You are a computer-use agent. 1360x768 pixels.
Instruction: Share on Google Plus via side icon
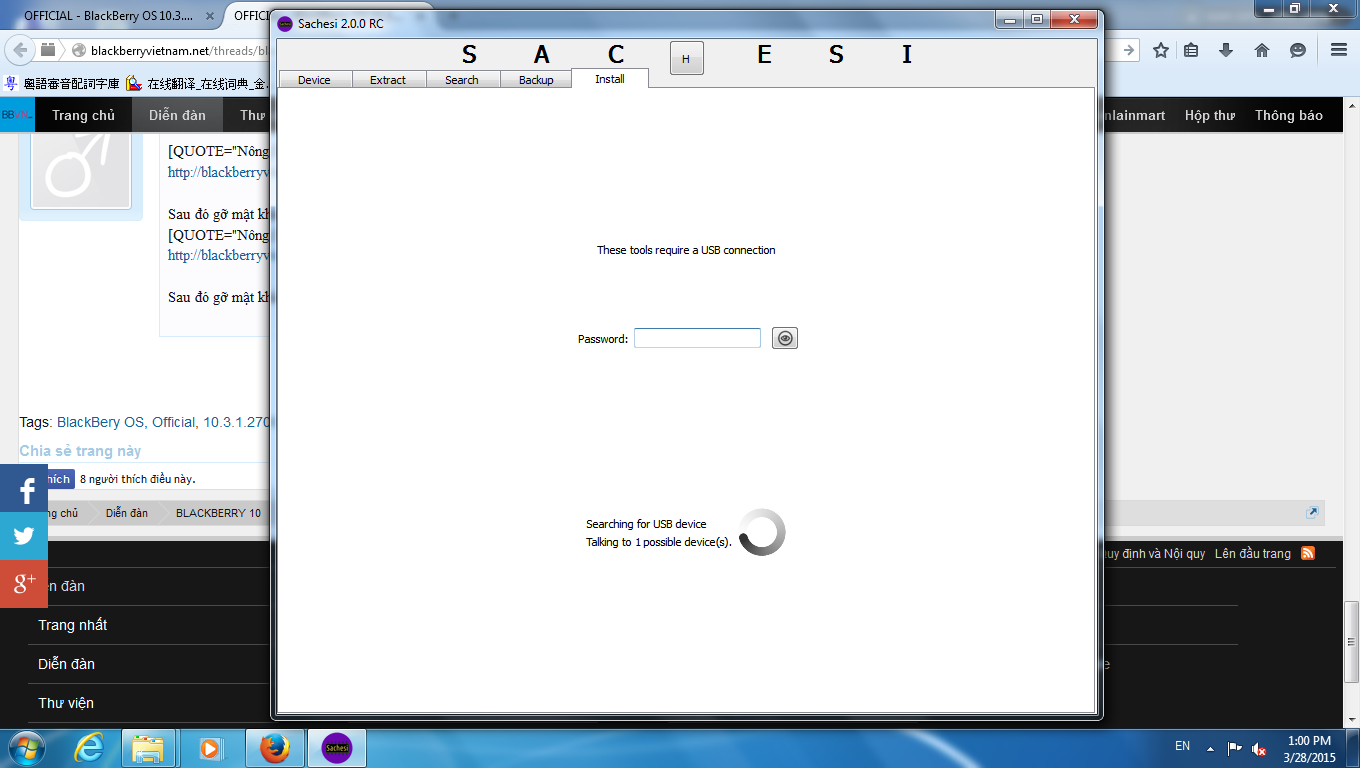click(24, 584)
